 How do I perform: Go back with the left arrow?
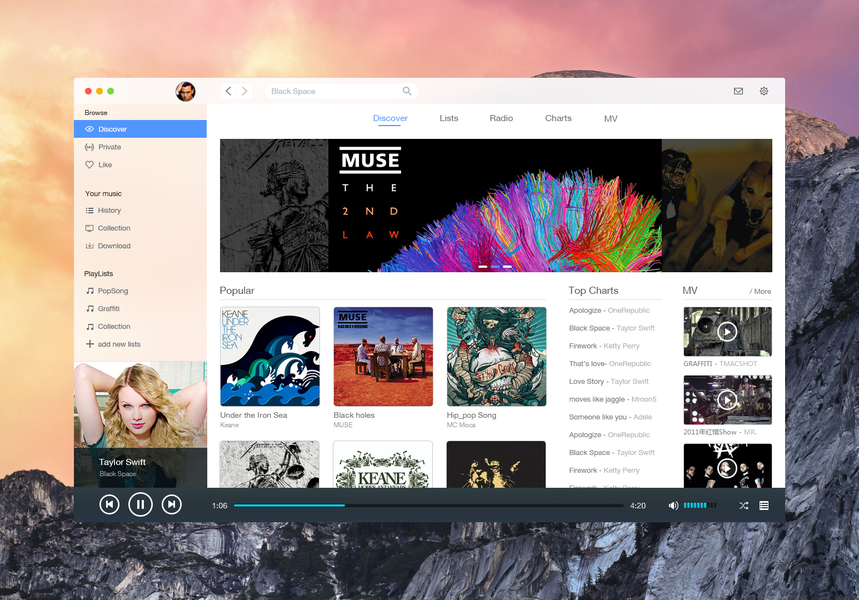click(x=228, y=91)
